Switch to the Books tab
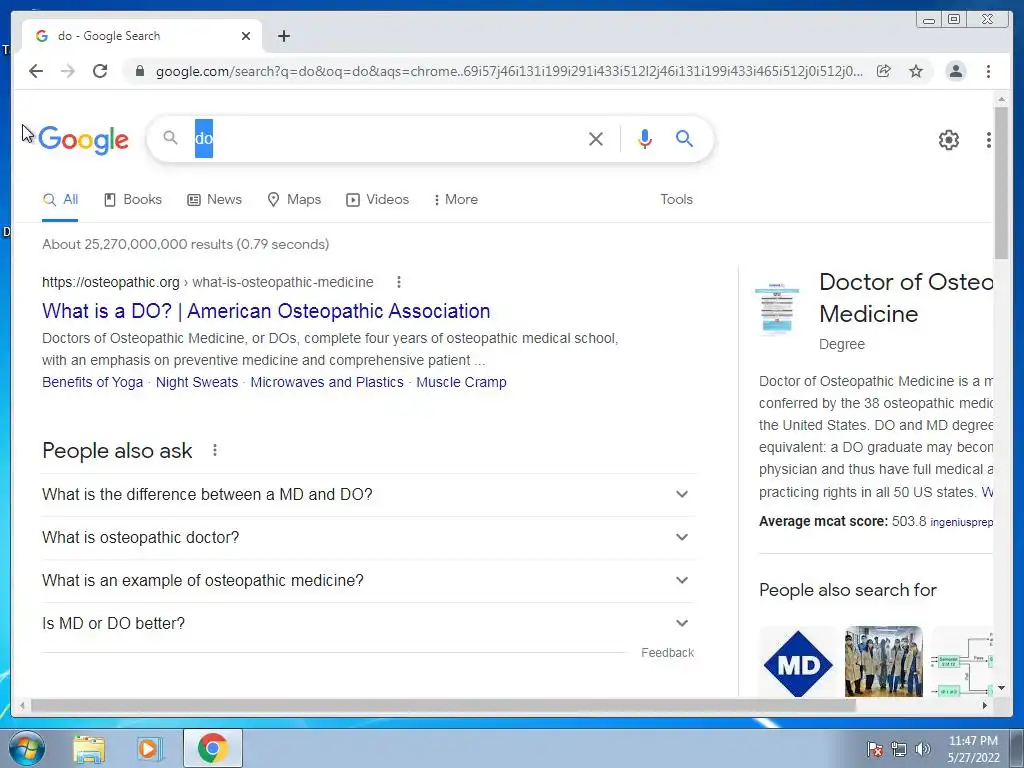Image resolution: width=1024 pixels, height=768 pixels. tap(133, 199)
